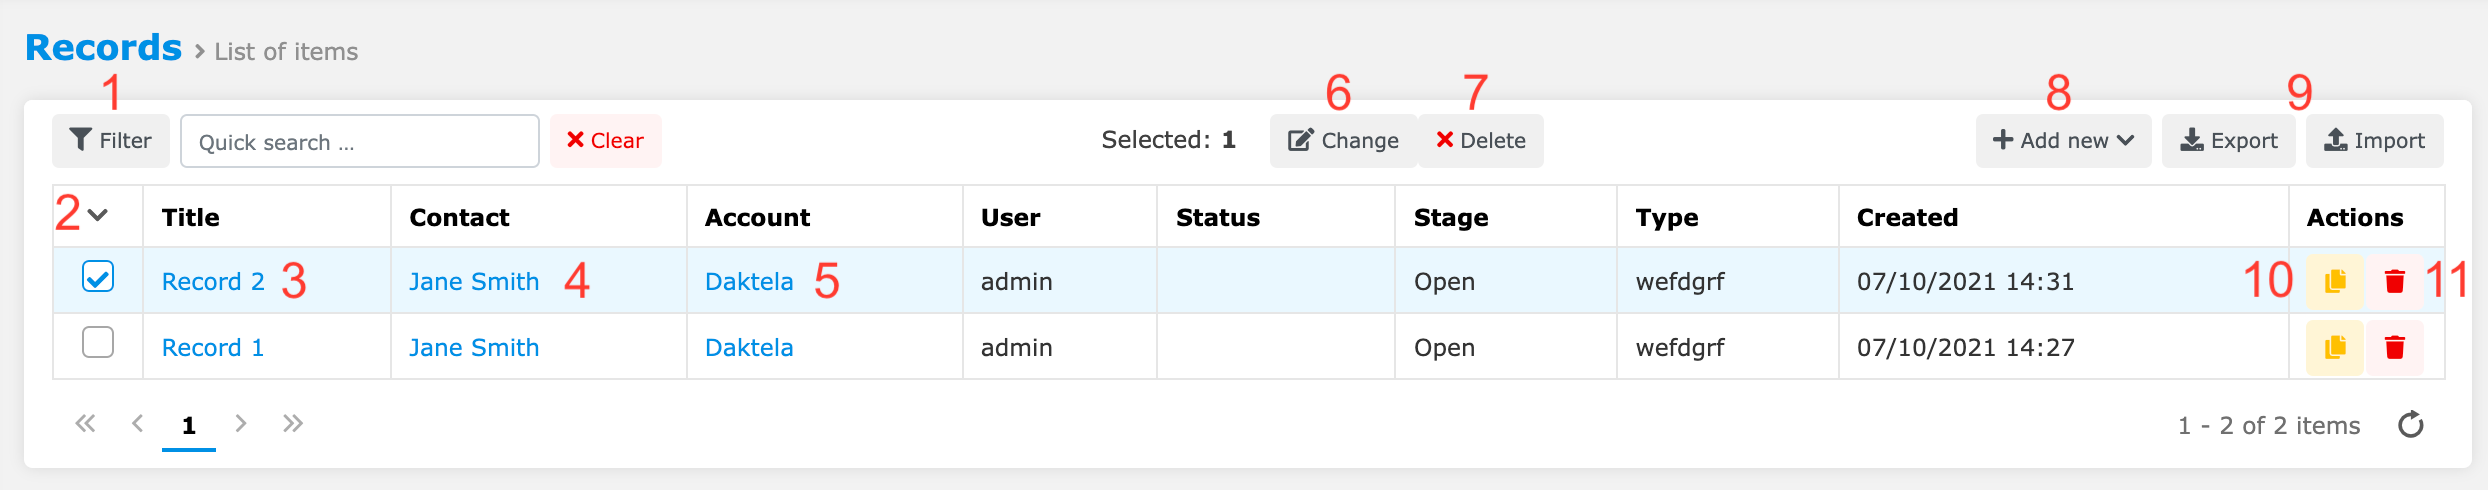Duplicate Record 1 using copy icon

pyautogui.click(x=2334, y=348)
